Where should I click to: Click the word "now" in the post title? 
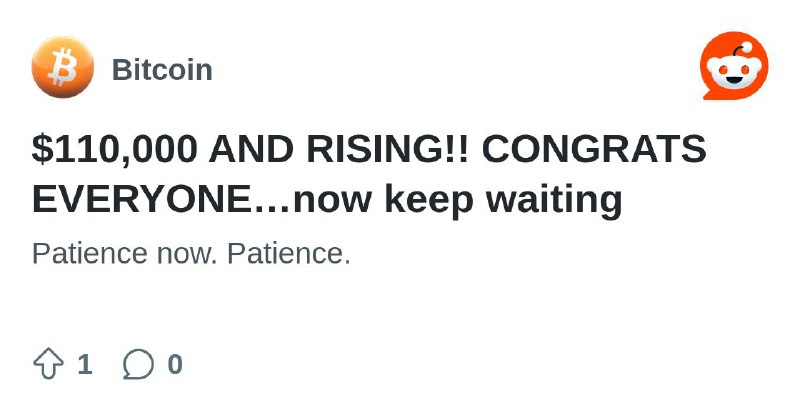pyautogui.click(x=332, y=201)
